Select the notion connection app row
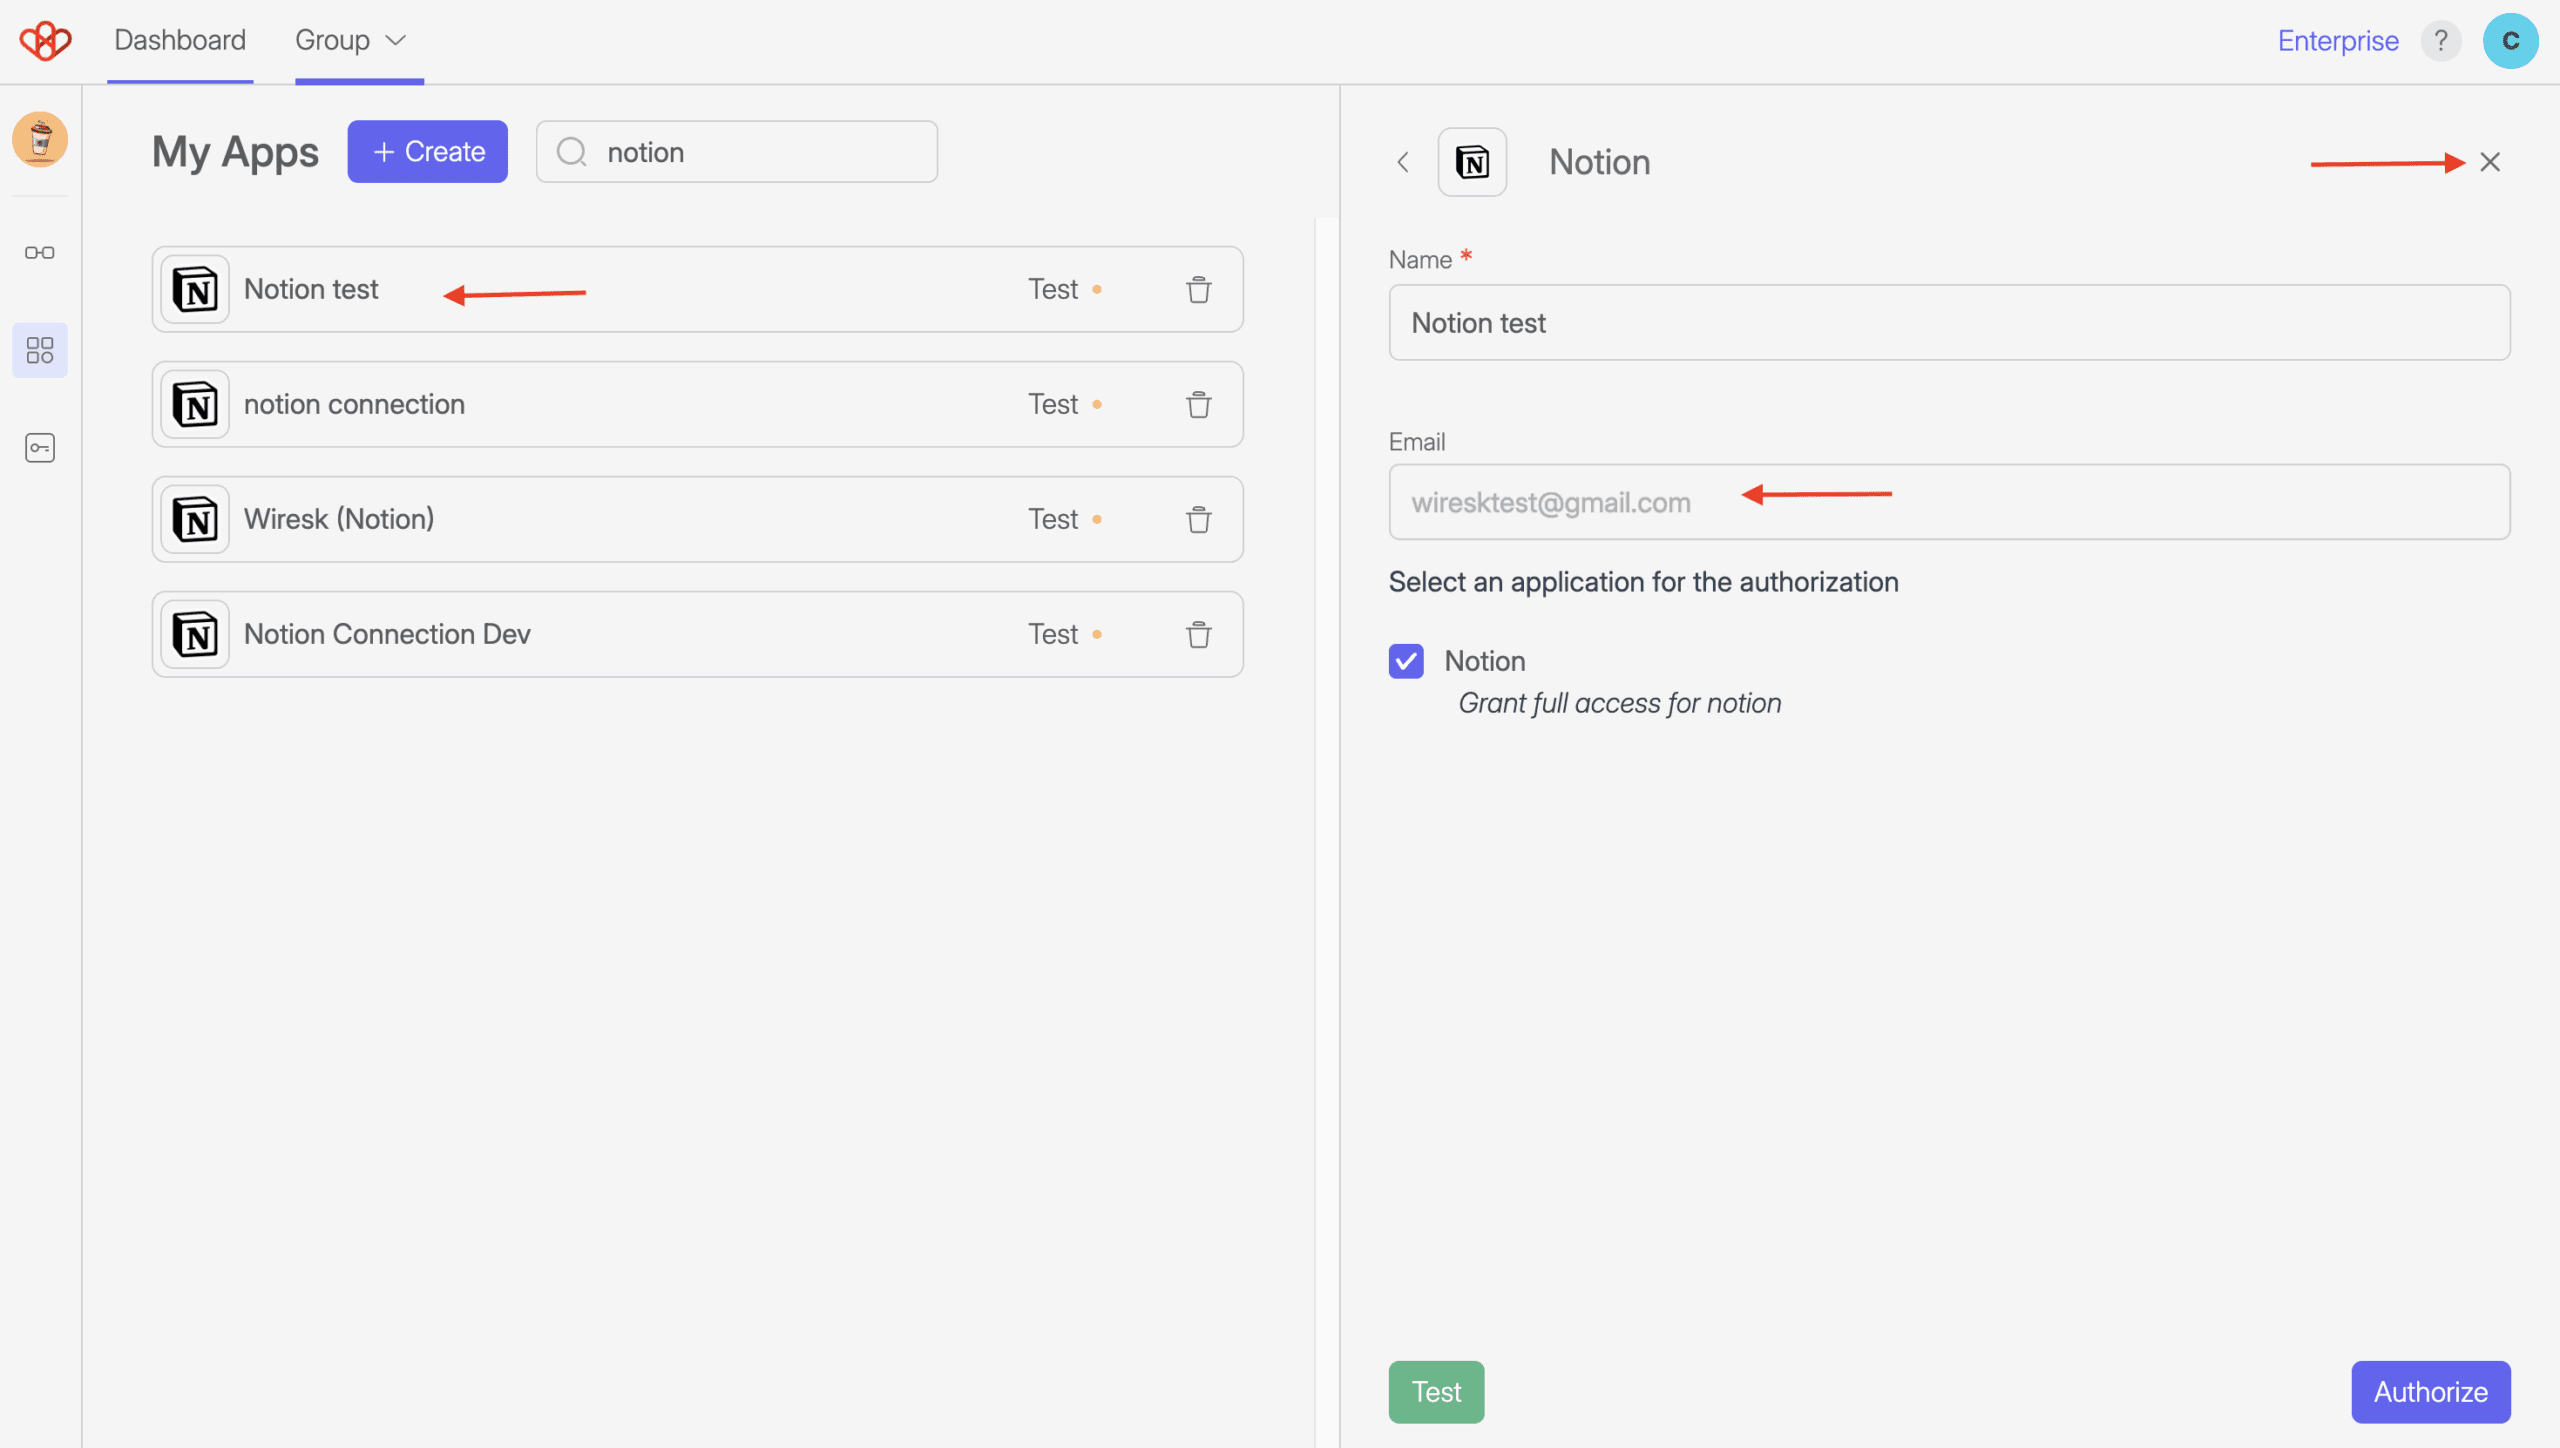2560x1448 pixels. pyautogui.click(x=697, y=405)
